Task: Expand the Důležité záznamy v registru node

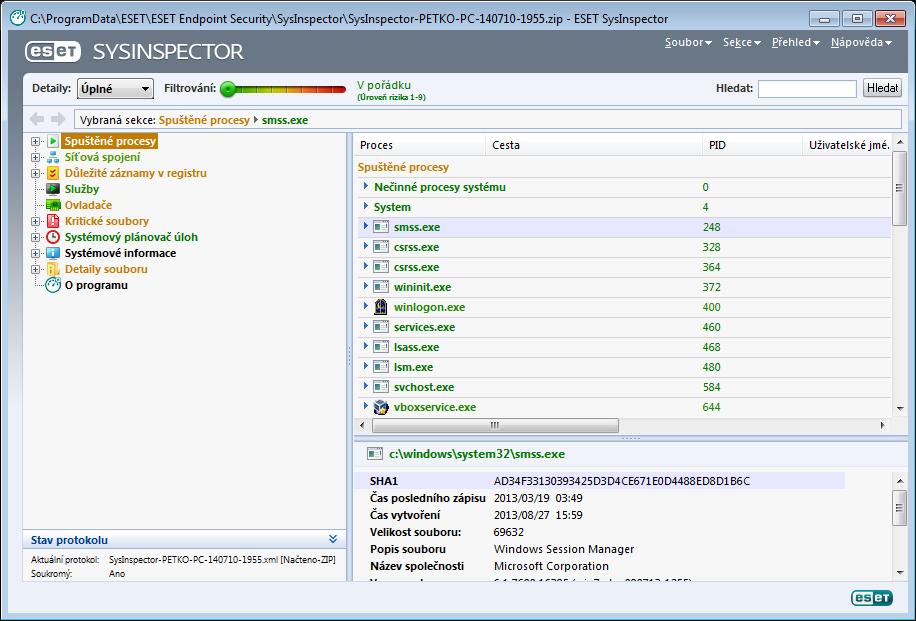Action: point(36,174)
